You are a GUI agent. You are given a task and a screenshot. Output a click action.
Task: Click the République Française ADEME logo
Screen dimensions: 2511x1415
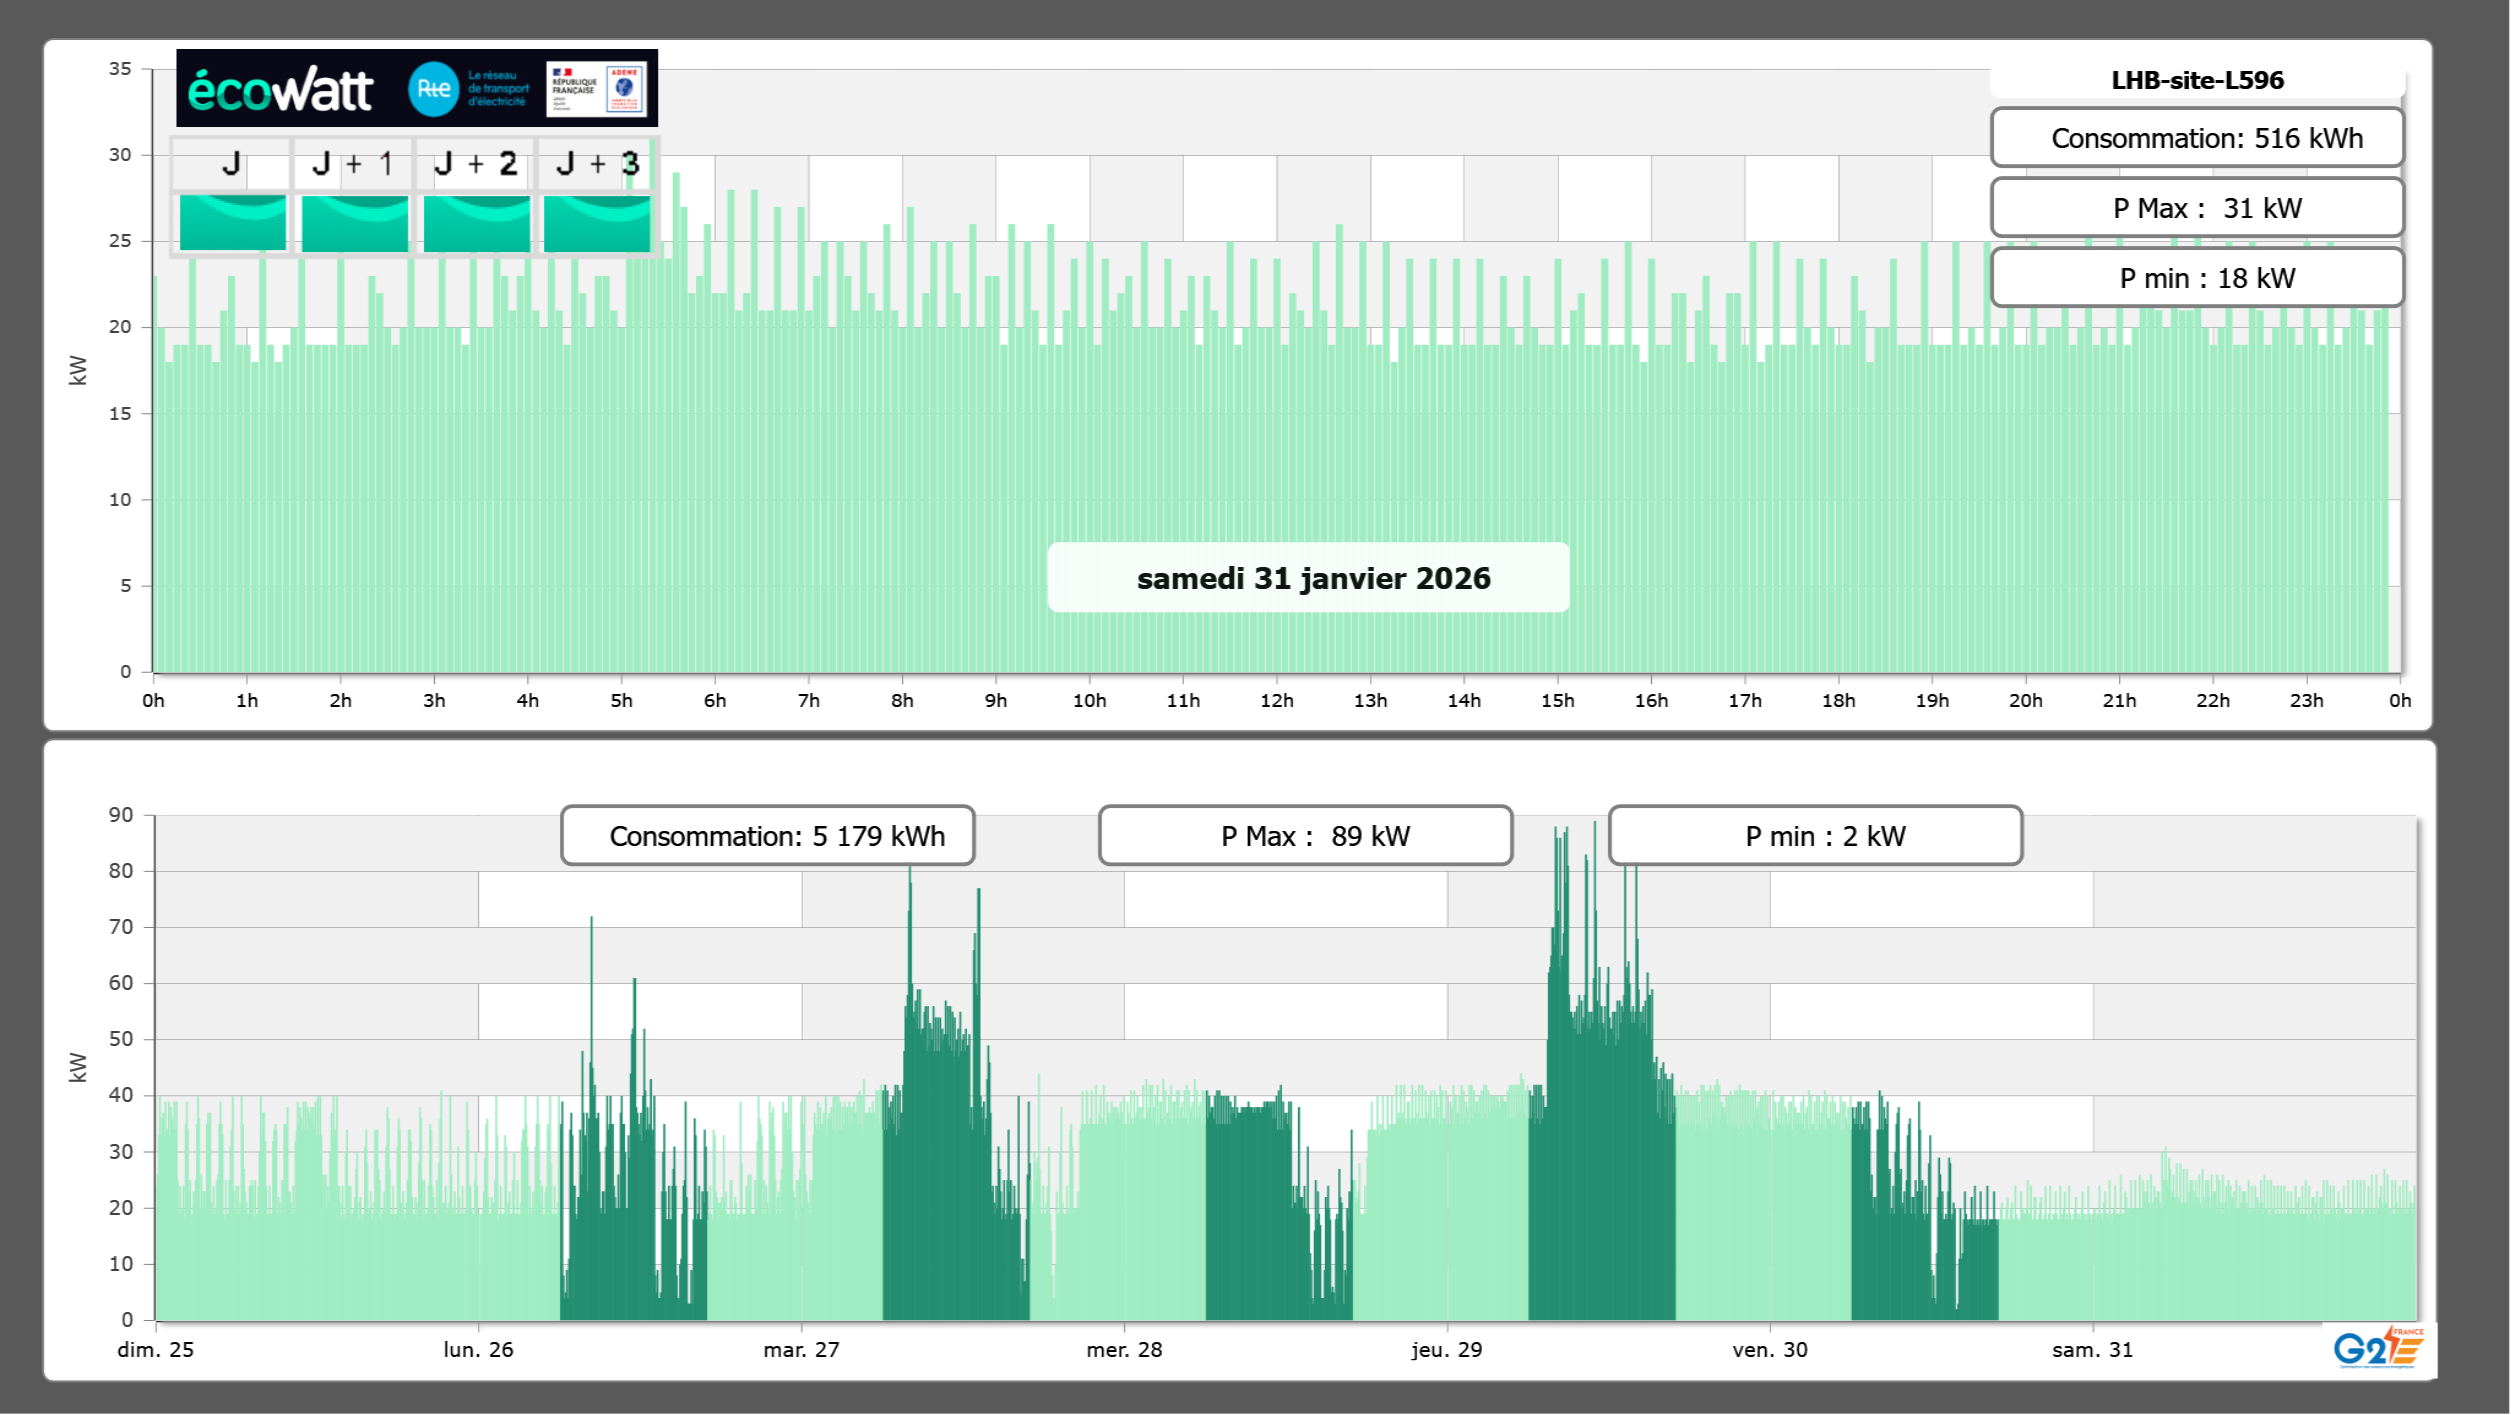coord(597,89)
